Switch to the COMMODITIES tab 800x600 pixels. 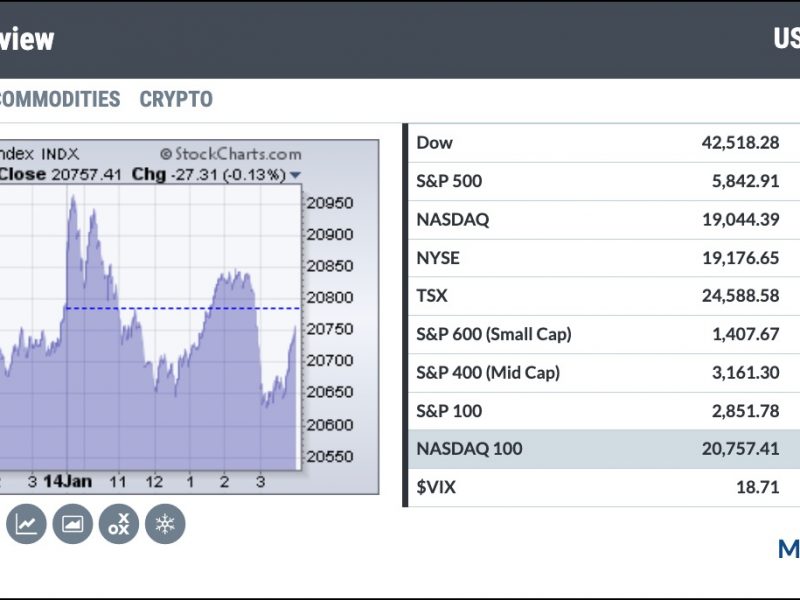[x=60, y=99]
